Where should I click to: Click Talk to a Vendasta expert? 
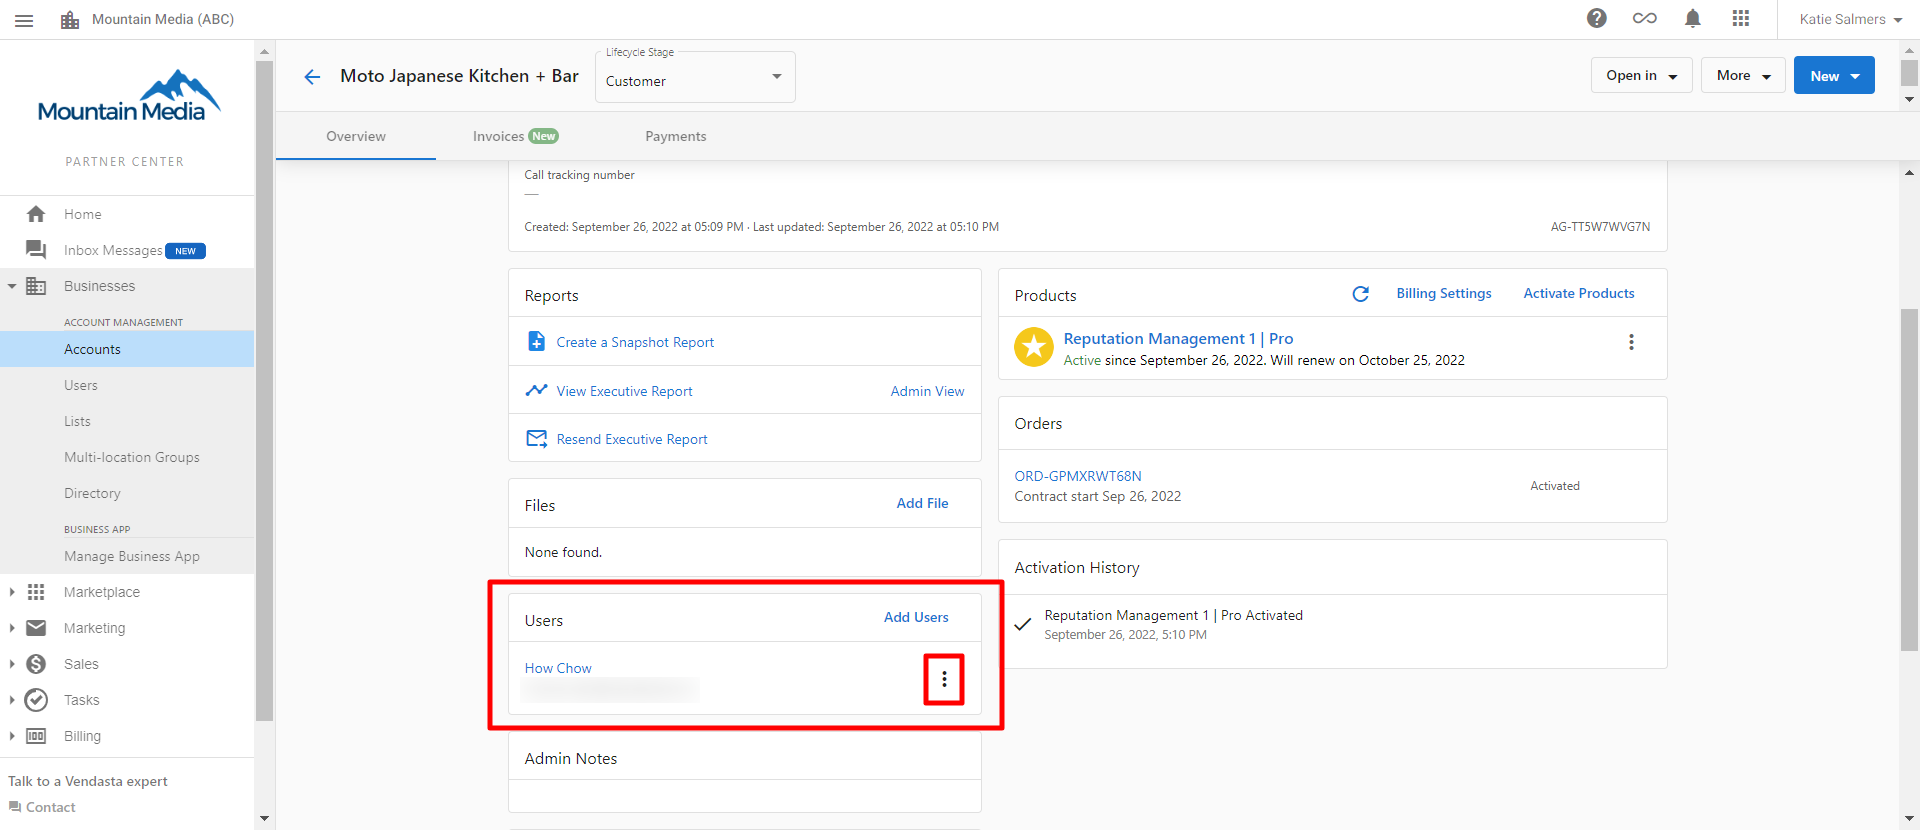coord(88,781)
